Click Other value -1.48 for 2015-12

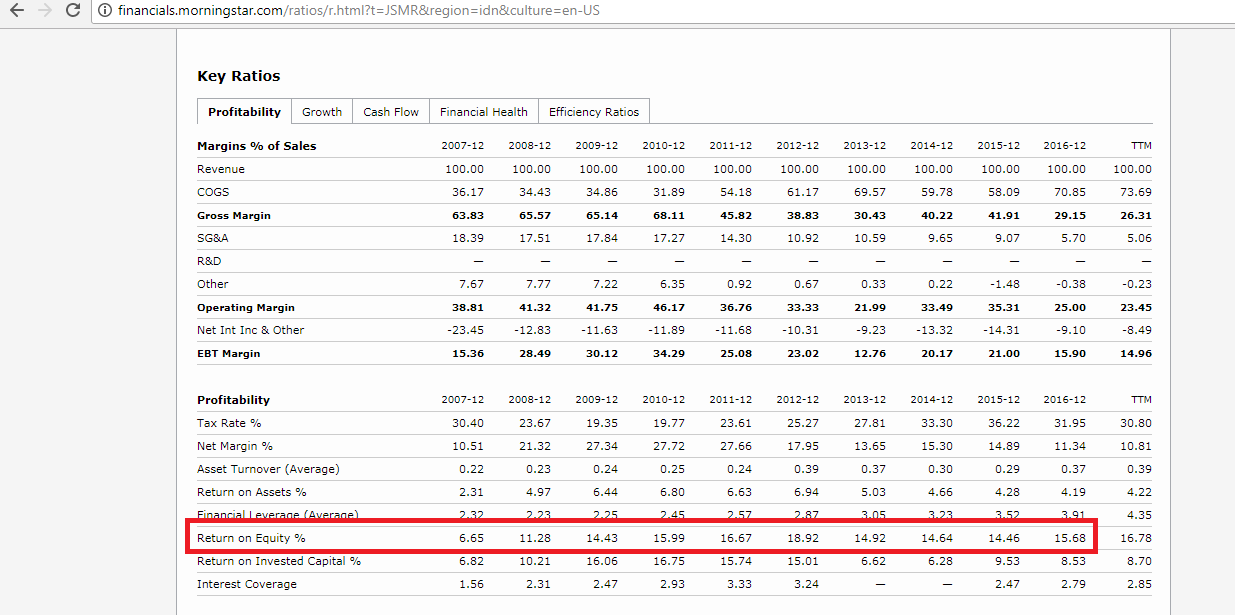tap(1003, 284)
